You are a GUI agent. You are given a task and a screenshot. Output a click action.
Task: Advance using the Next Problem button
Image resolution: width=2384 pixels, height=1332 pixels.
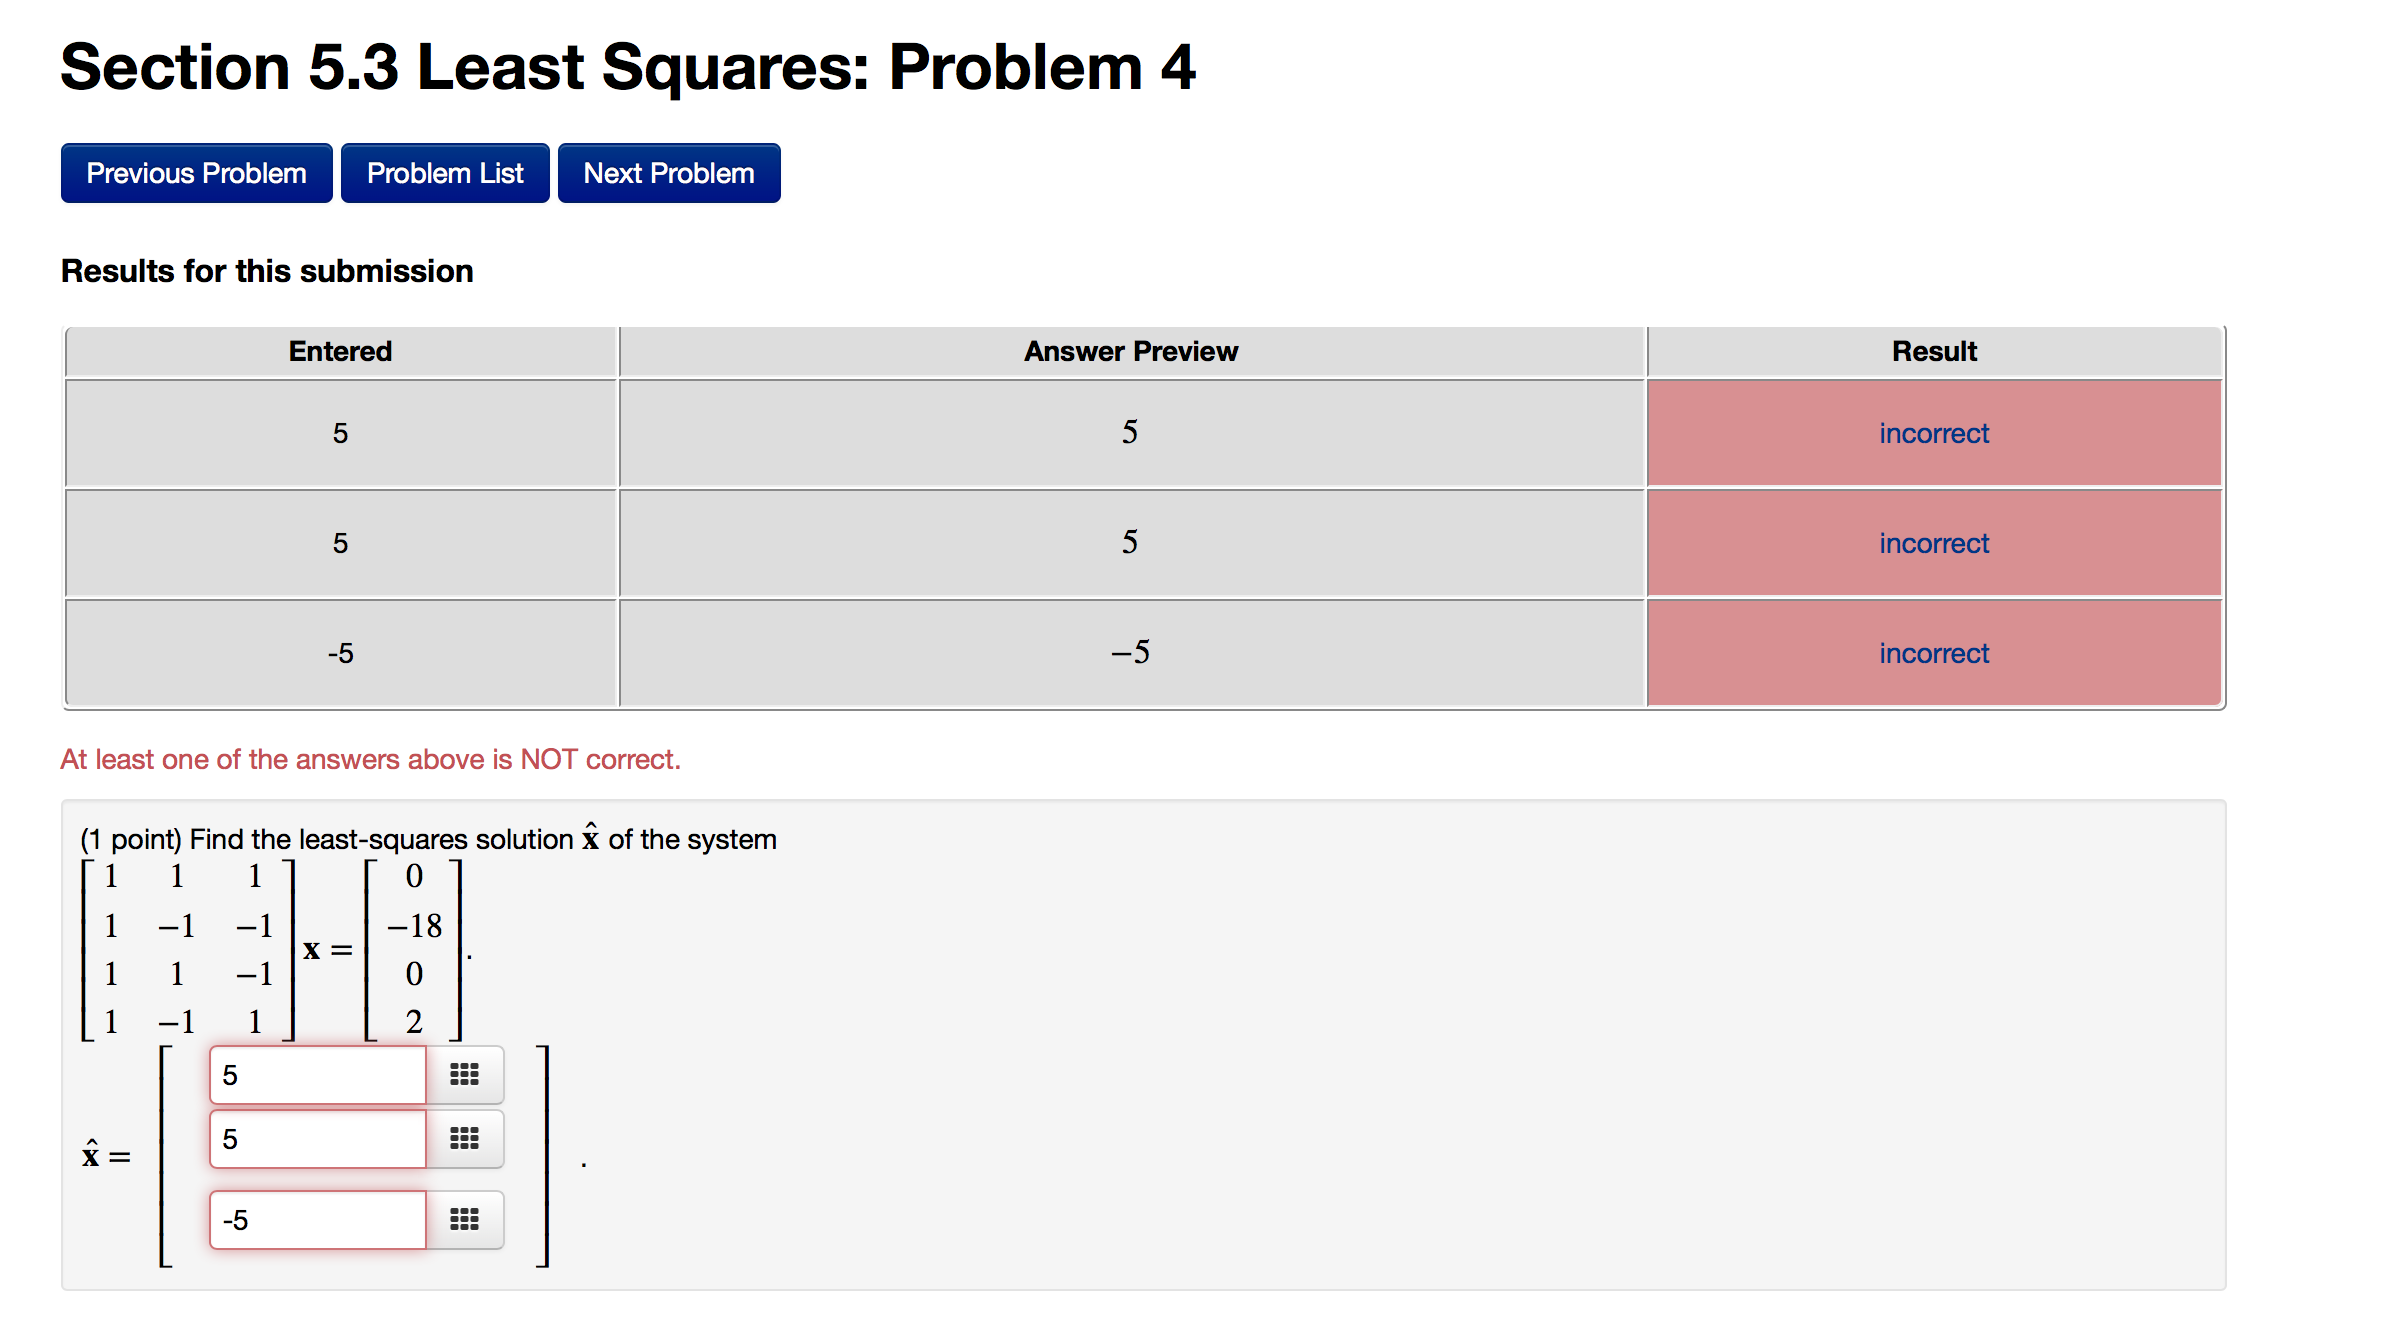(x=668, y=172)
